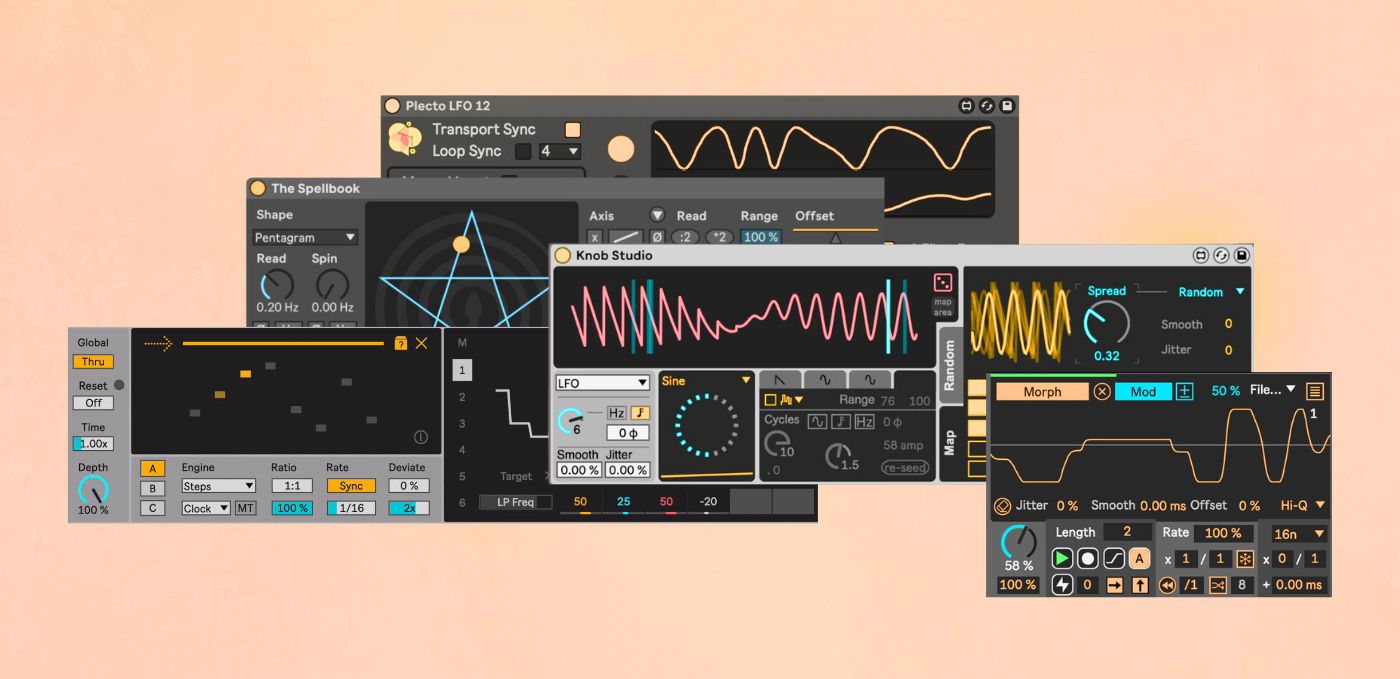This screenshot has height=679, width=1400.
Task: Click the list menu icon beside File...
Action: point(1315,391)
